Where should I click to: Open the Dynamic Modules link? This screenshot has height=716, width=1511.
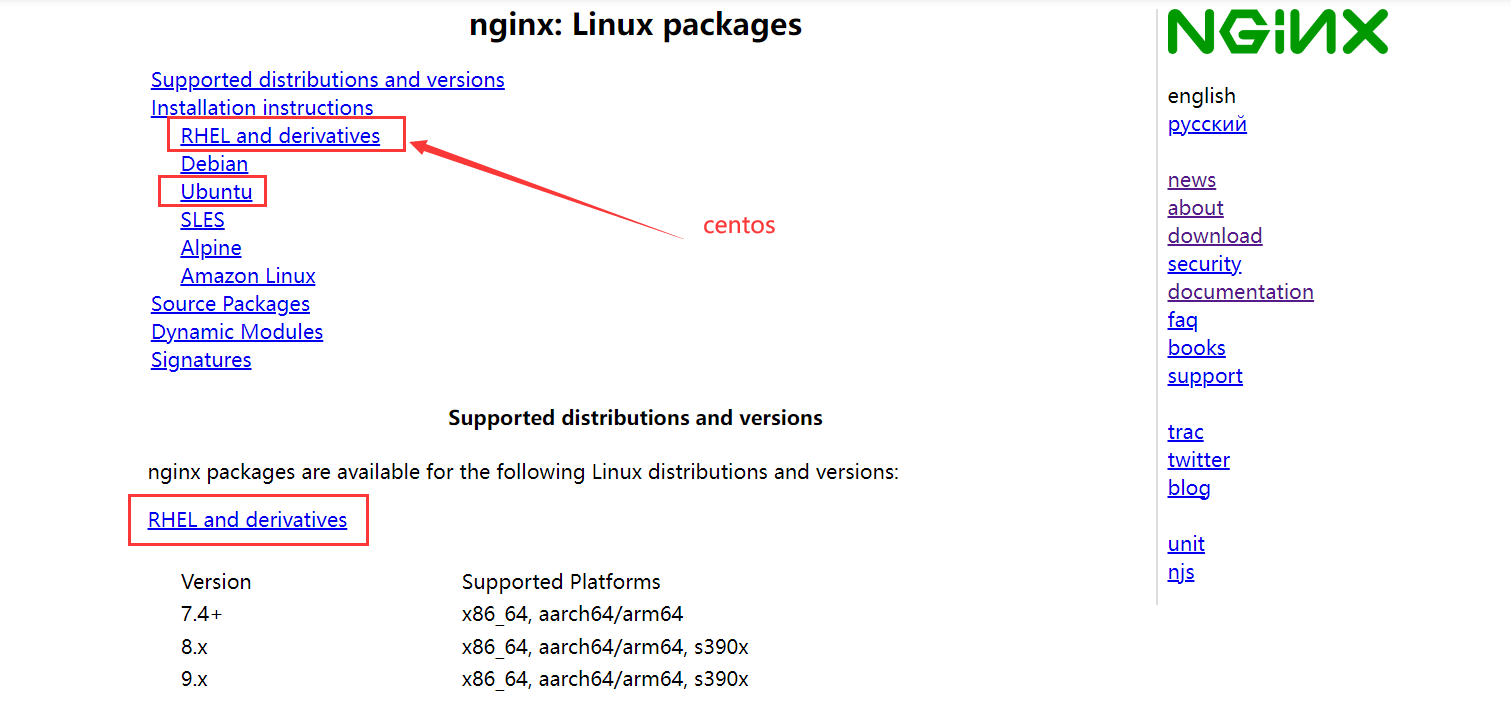237,332
